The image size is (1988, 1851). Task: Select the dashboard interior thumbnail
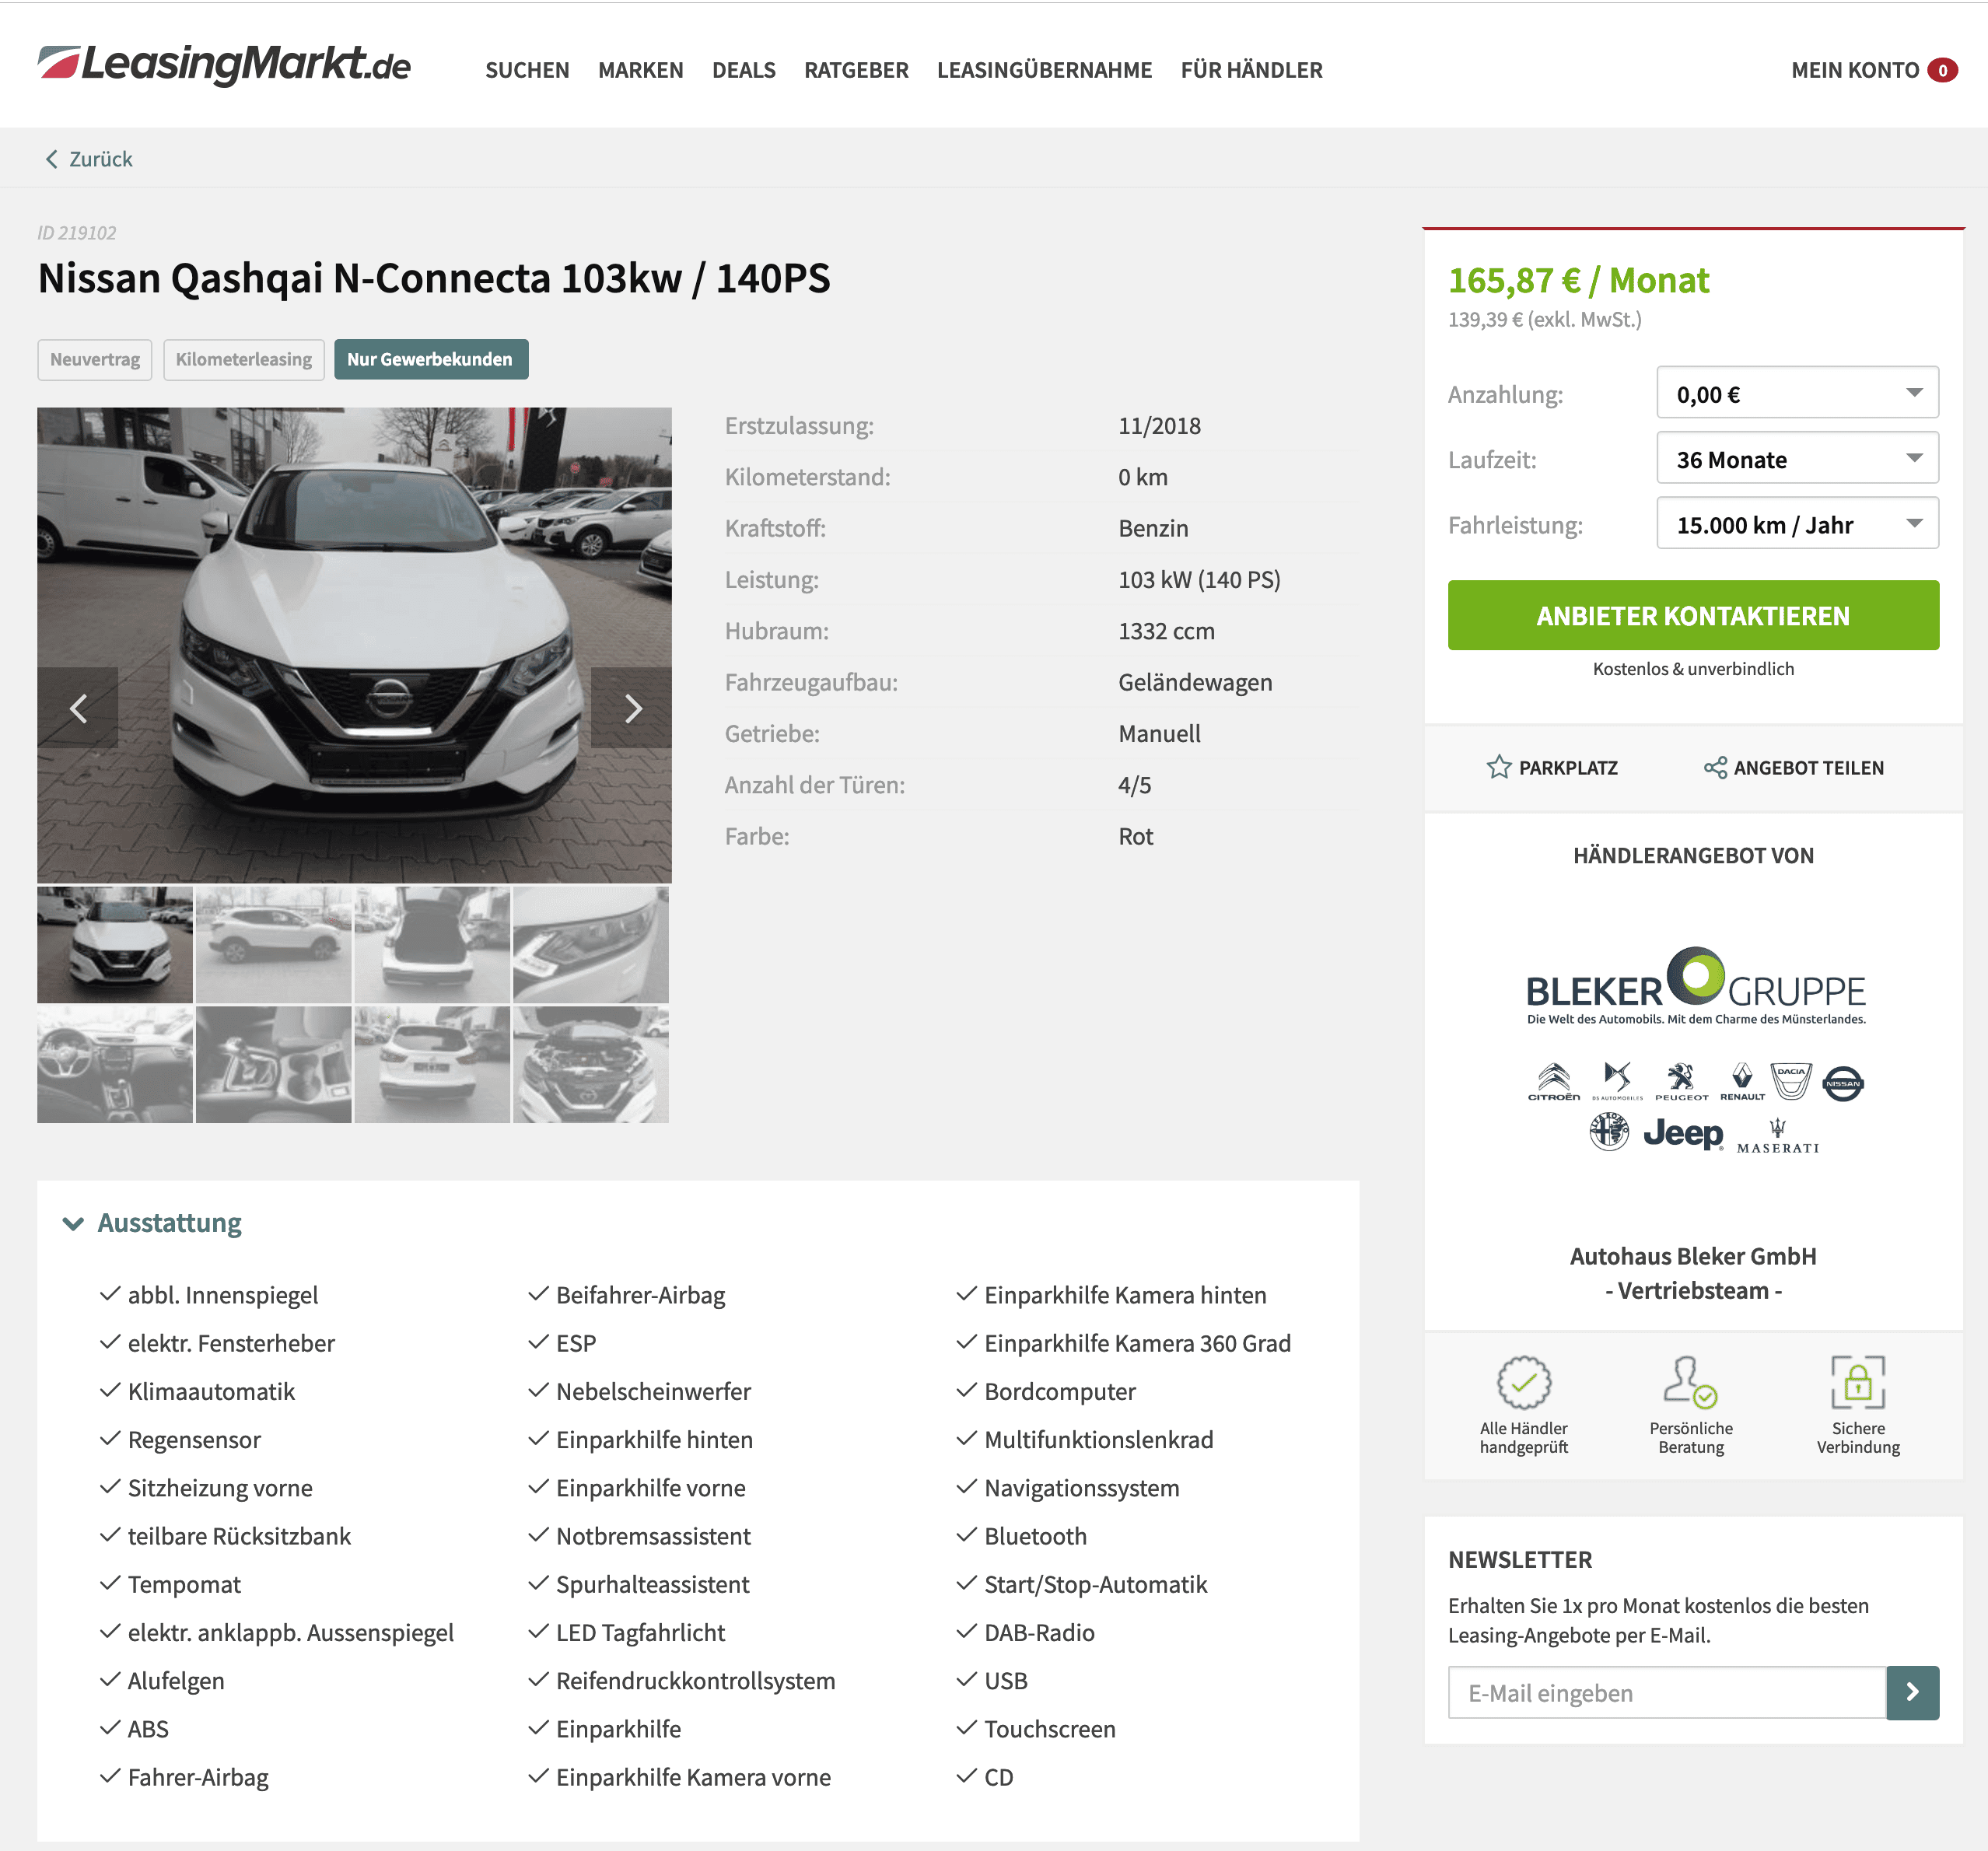coord(115,1064)
